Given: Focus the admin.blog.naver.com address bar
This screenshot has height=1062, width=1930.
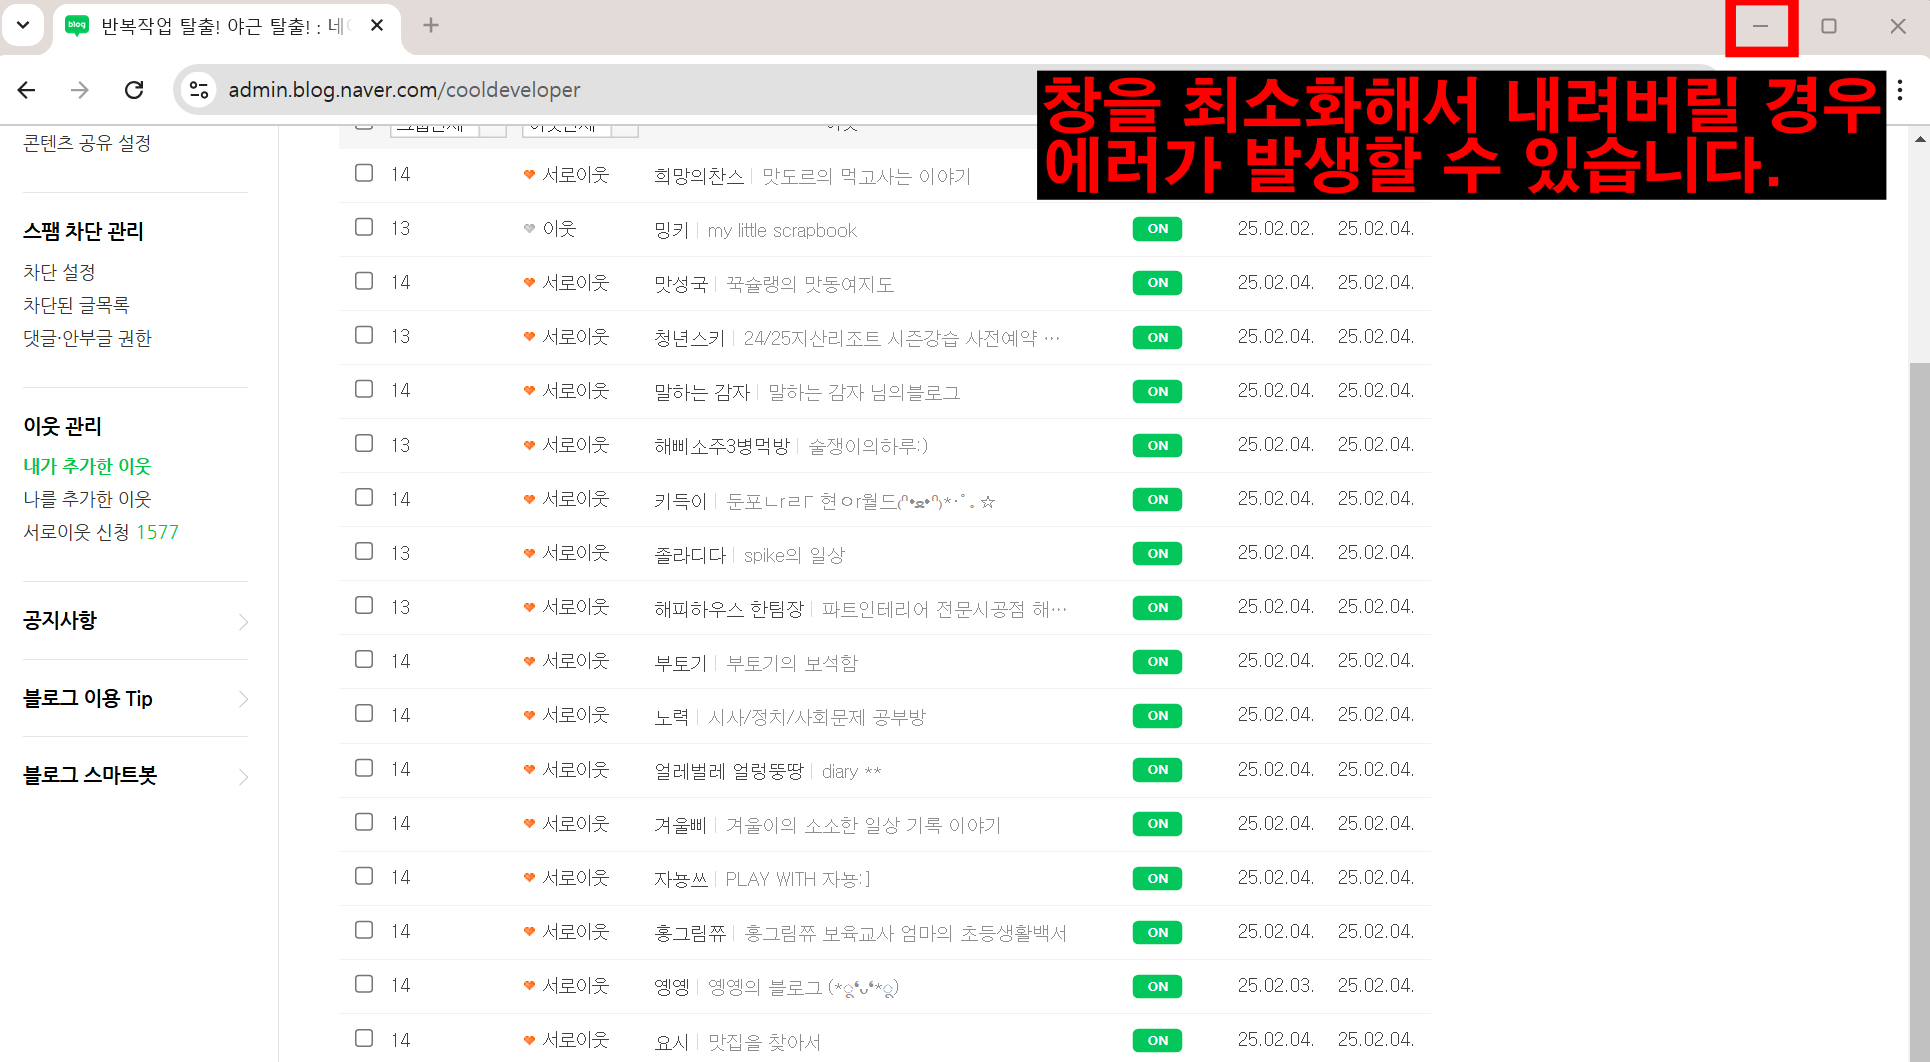Looking at the screenshot, I should tap(404, 90).
